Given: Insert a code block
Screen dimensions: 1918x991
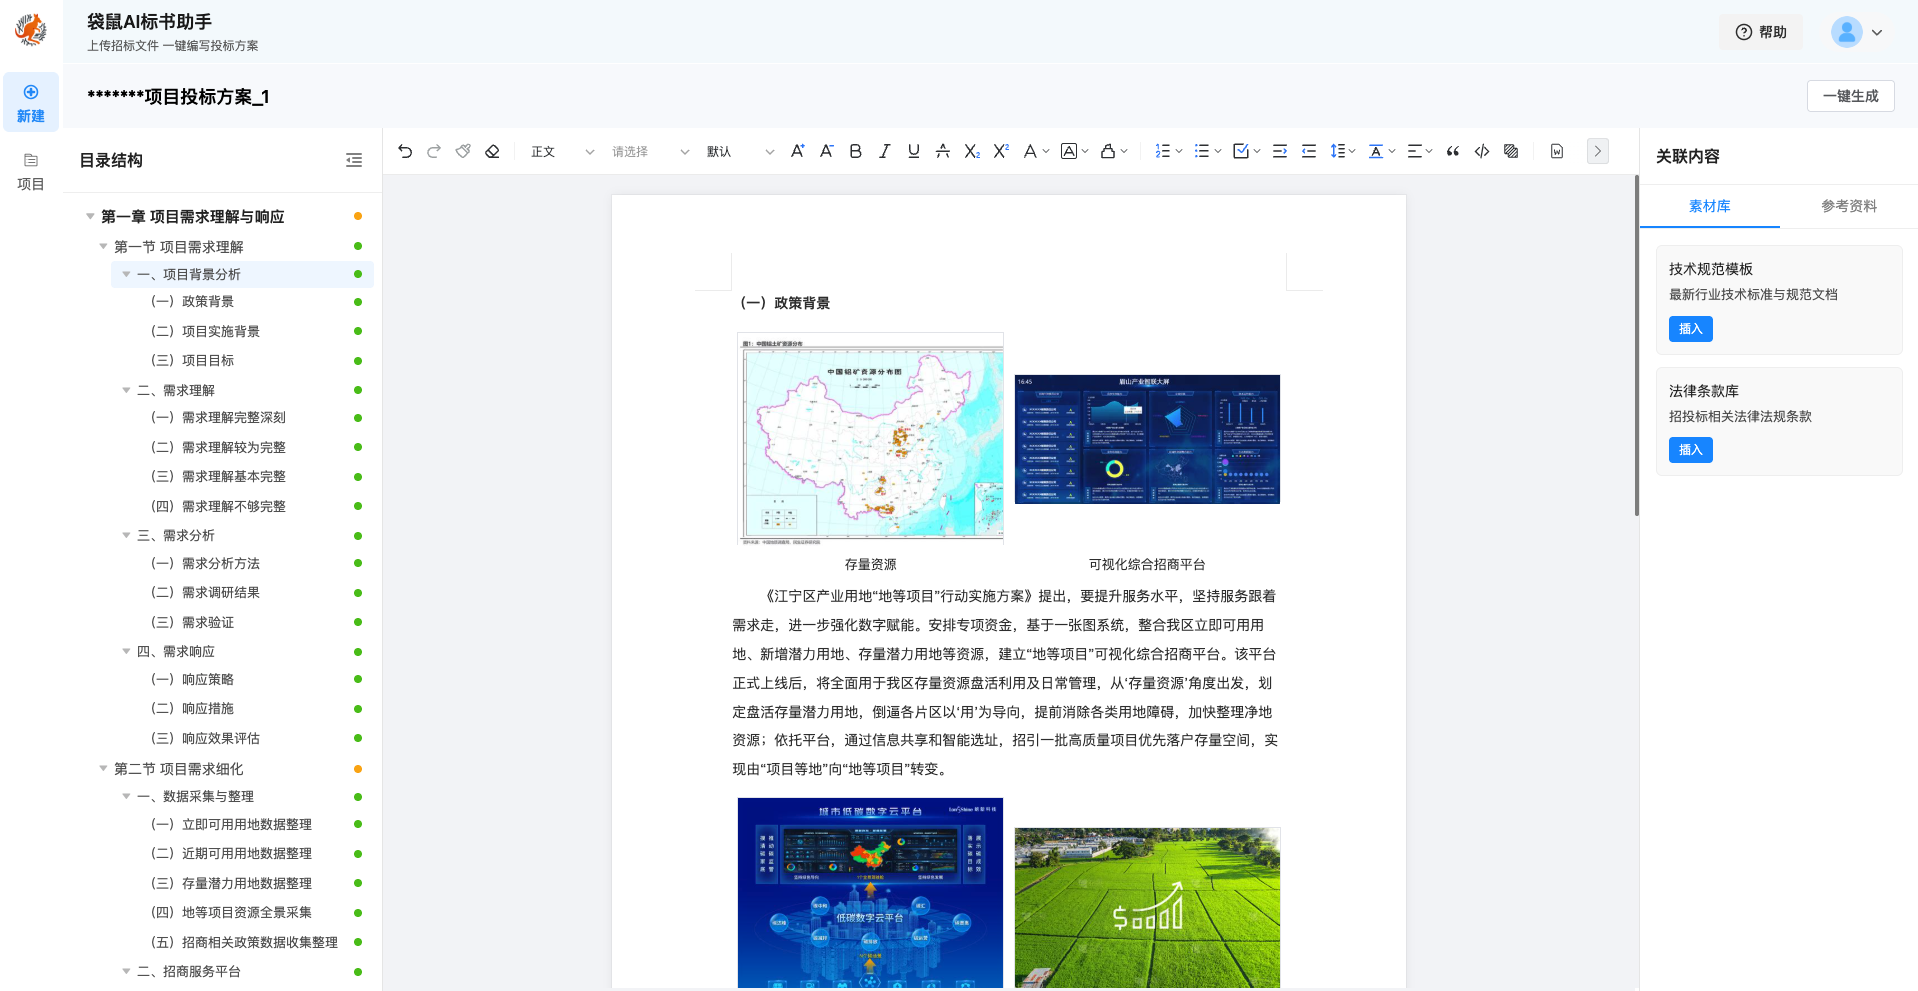Looking at the screenshot, I should coord(1482,151).
